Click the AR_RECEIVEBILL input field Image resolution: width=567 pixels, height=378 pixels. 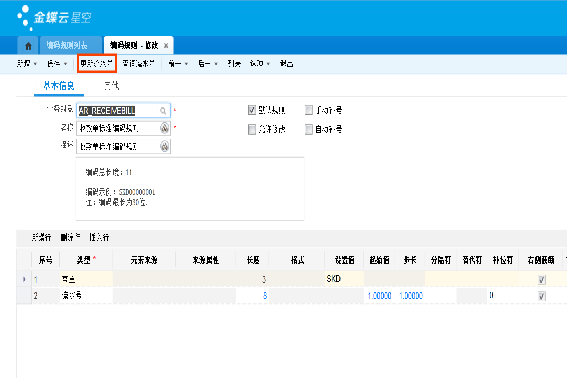coord(123,111)
